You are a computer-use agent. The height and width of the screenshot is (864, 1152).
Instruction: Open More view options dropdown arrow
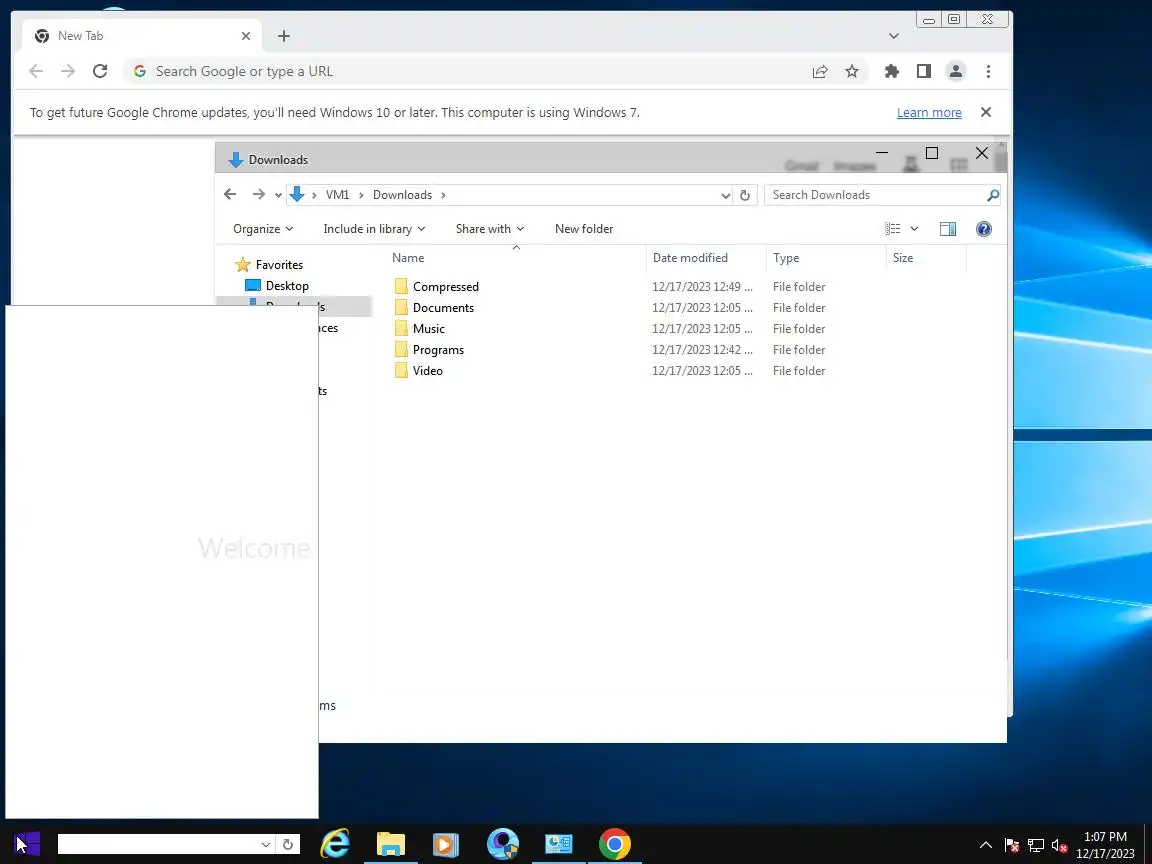pyautogui.click(x=914, y=228)
